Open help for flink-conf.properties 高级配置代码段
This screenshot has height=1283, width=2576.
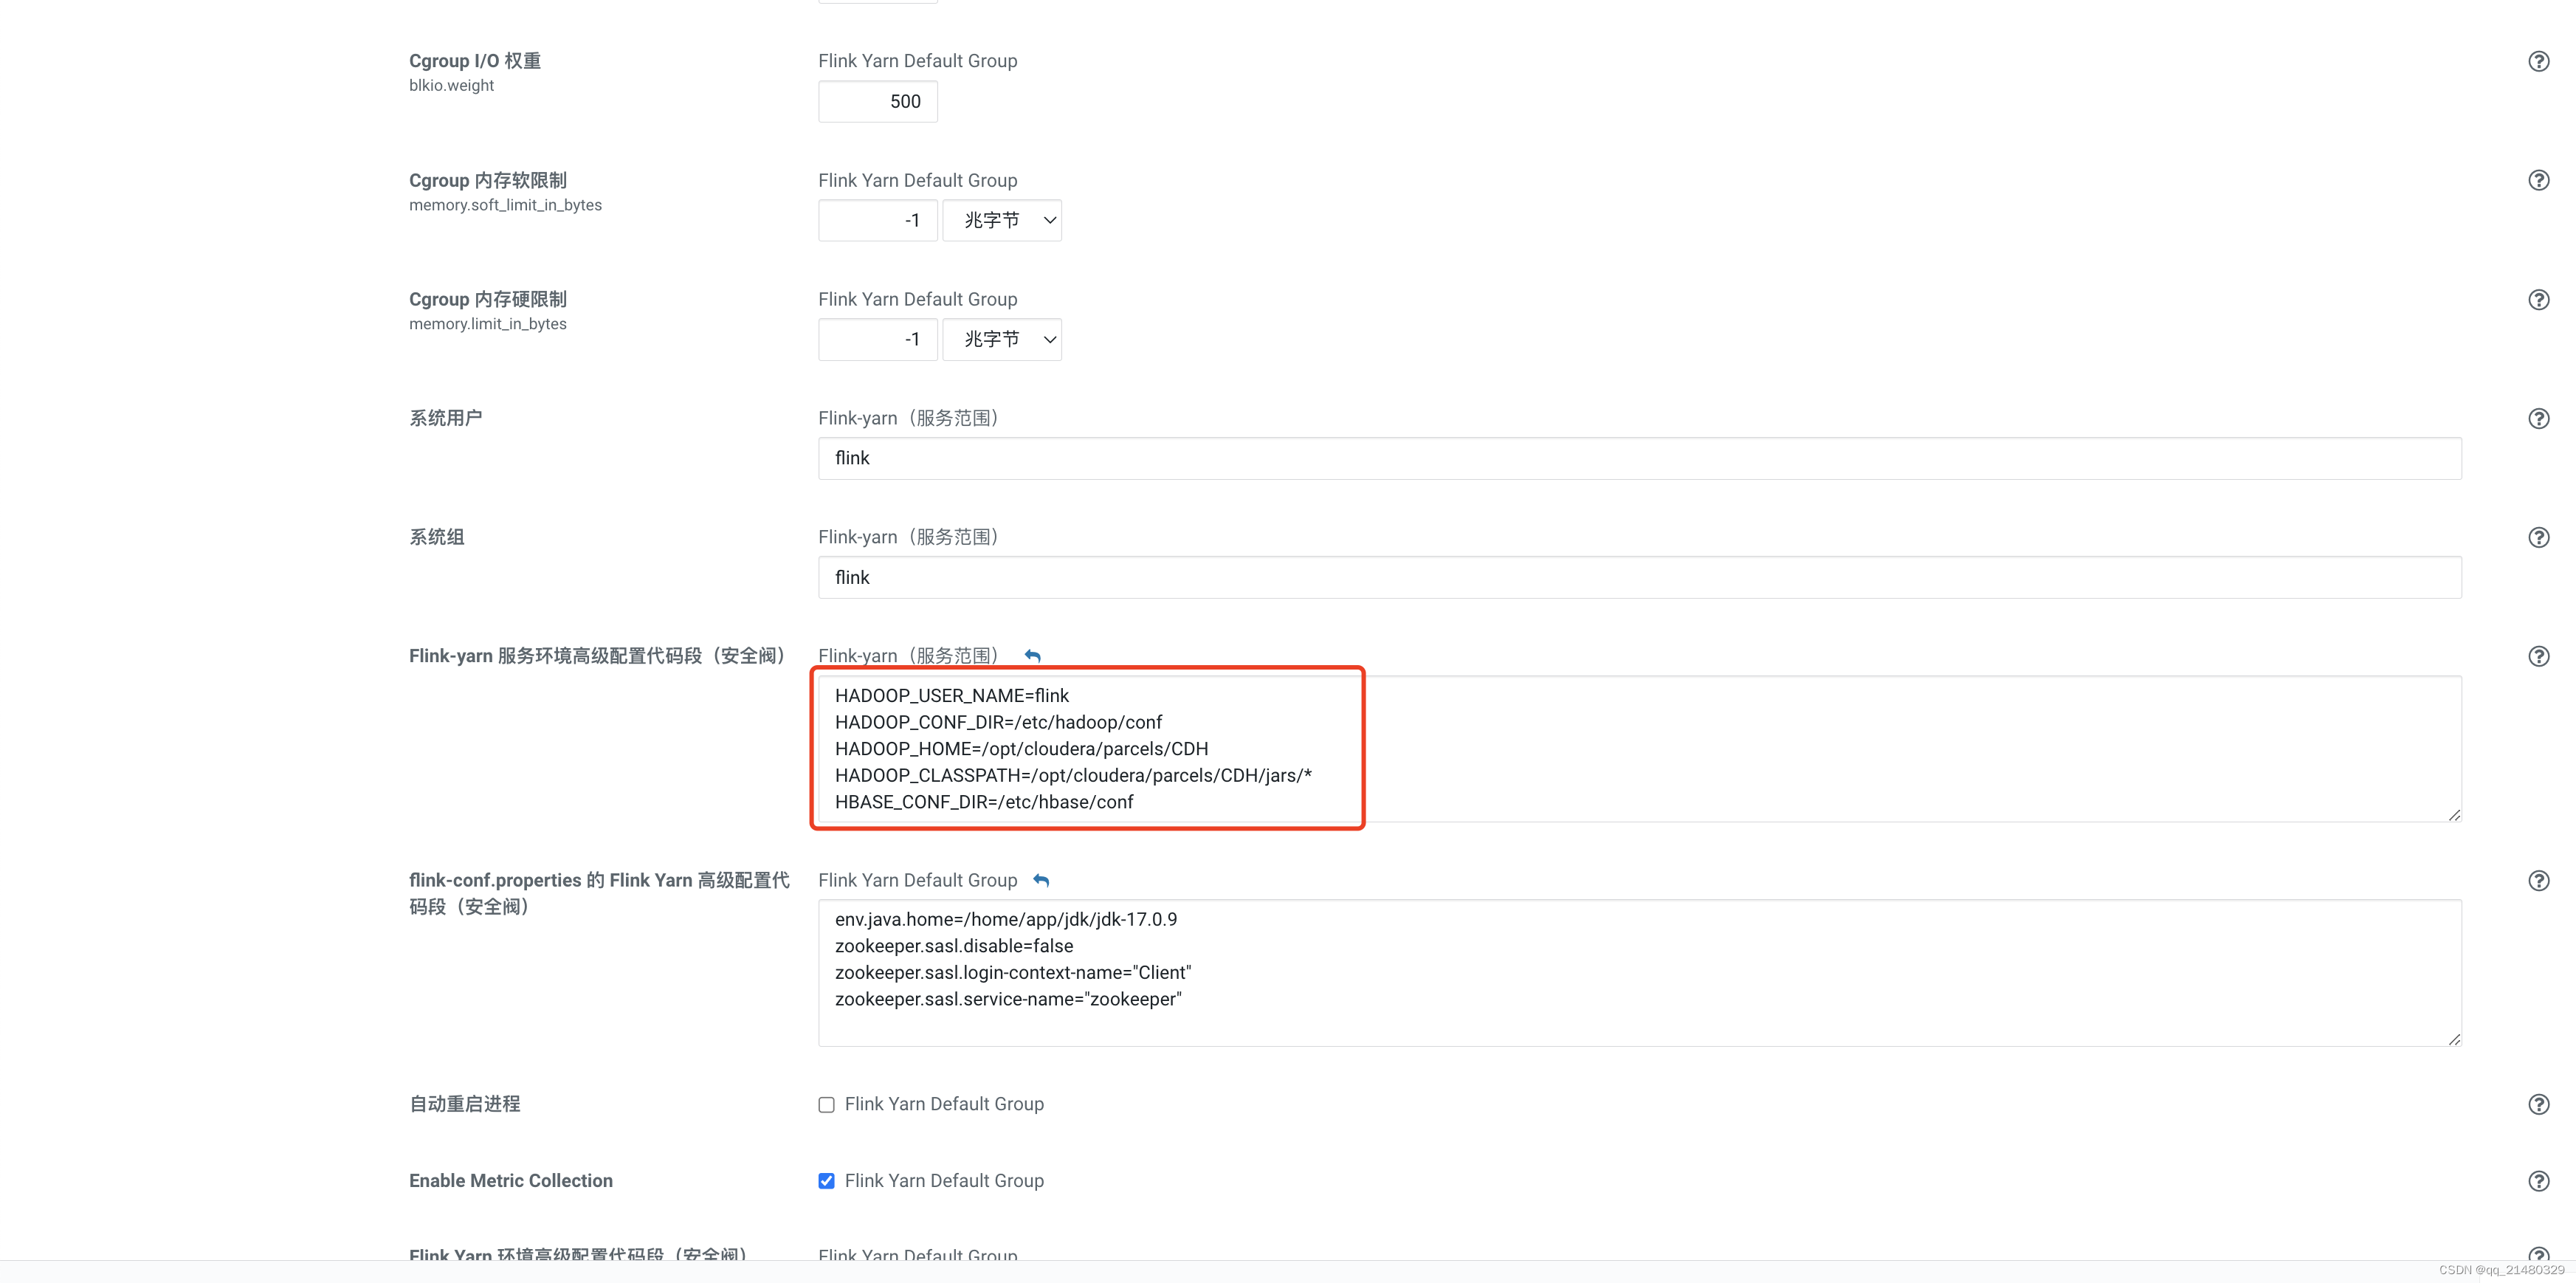tap(2539, 880)
